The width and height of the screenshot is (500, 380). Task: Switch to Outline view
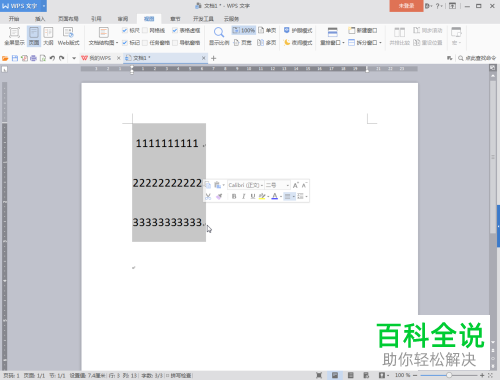point(48,36)
